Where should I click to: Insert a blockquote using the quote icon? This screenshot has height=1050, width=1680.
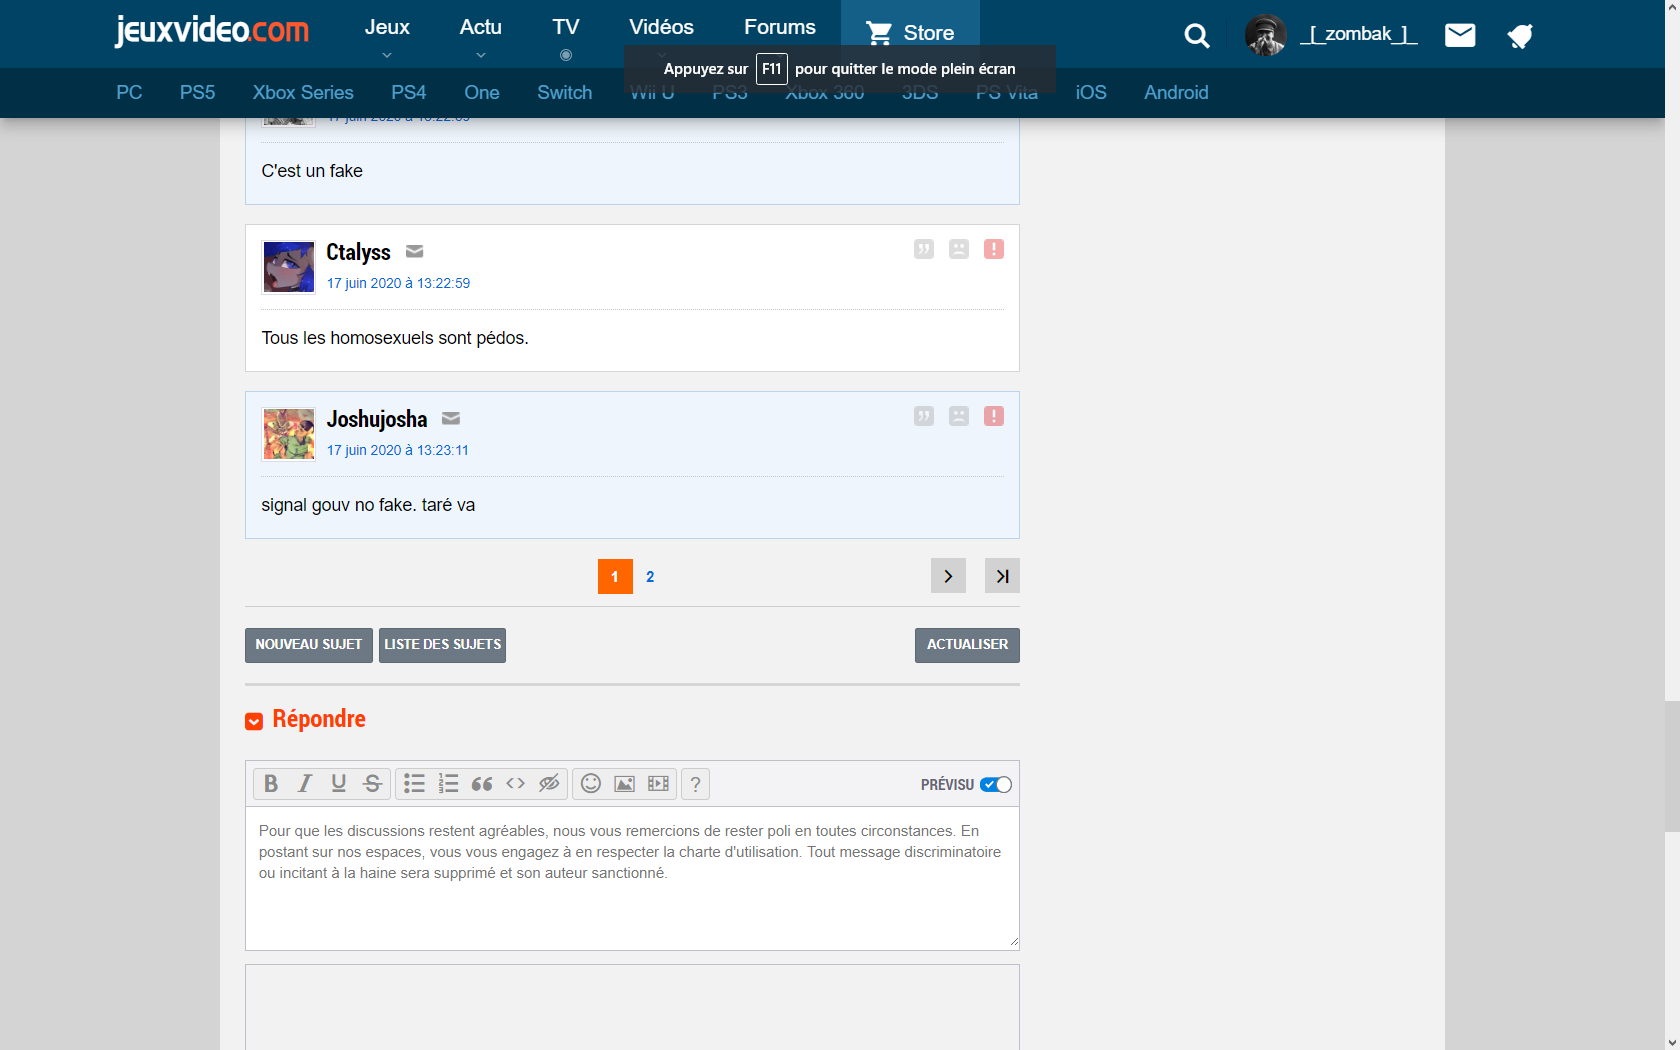pyautogui.click(x=482, y=784)
